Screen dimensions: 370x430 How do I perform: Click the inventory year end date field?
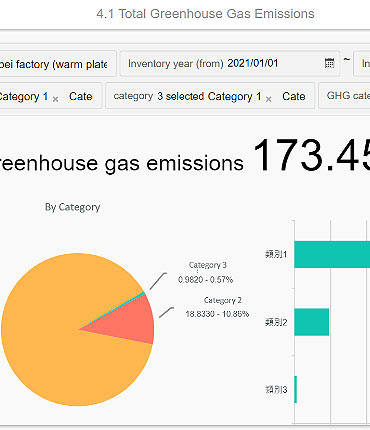(x=362, y=64)
